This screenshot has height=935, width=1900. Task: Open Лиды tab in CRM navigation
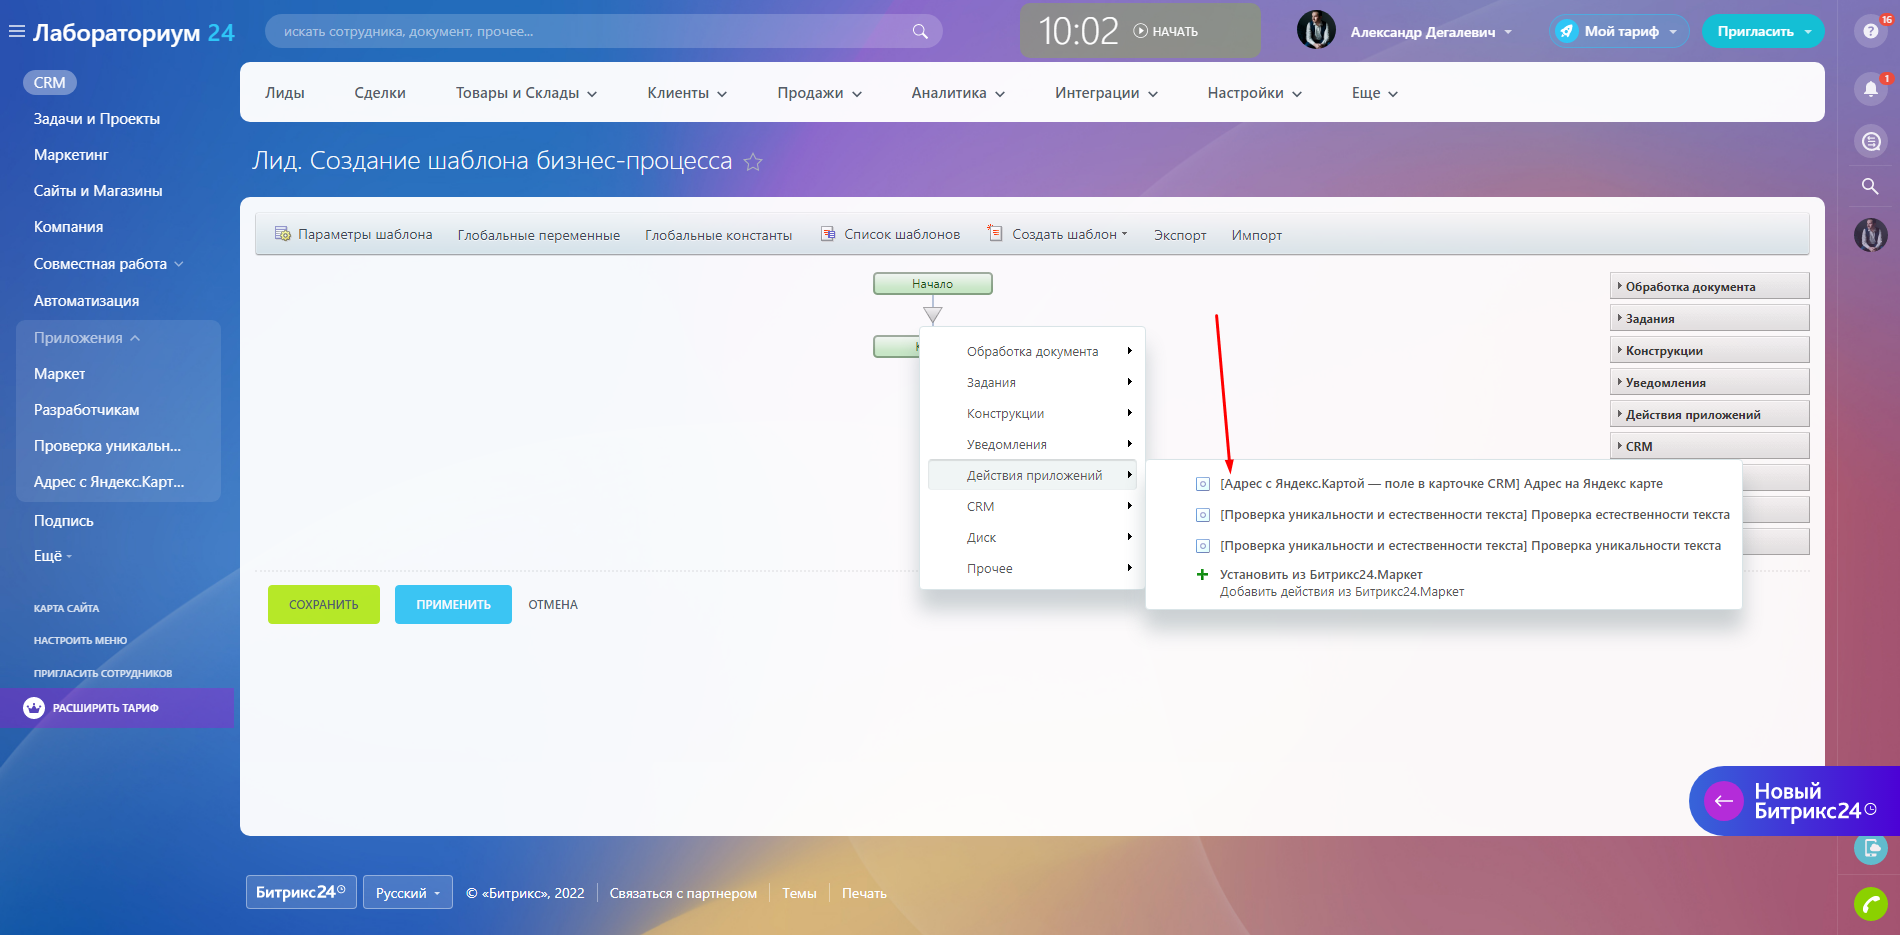pyautogui.click(x=285, y=93)
